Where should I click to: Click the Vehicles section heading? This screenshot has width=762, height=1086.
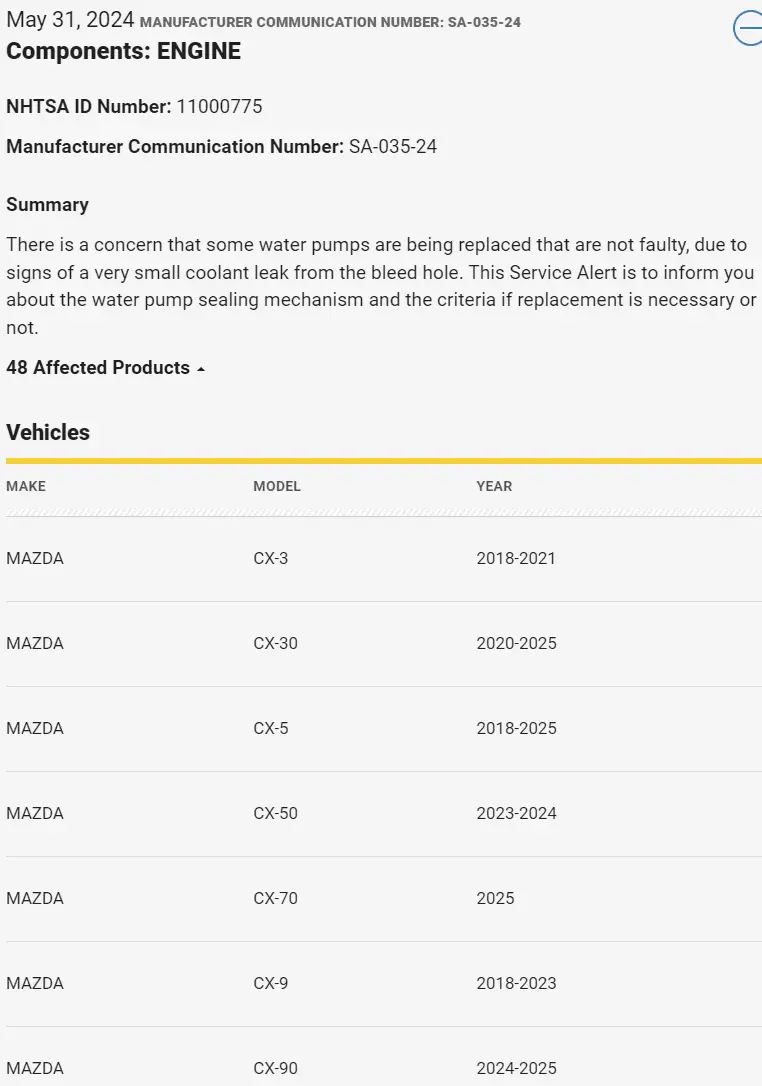(48, 432)
